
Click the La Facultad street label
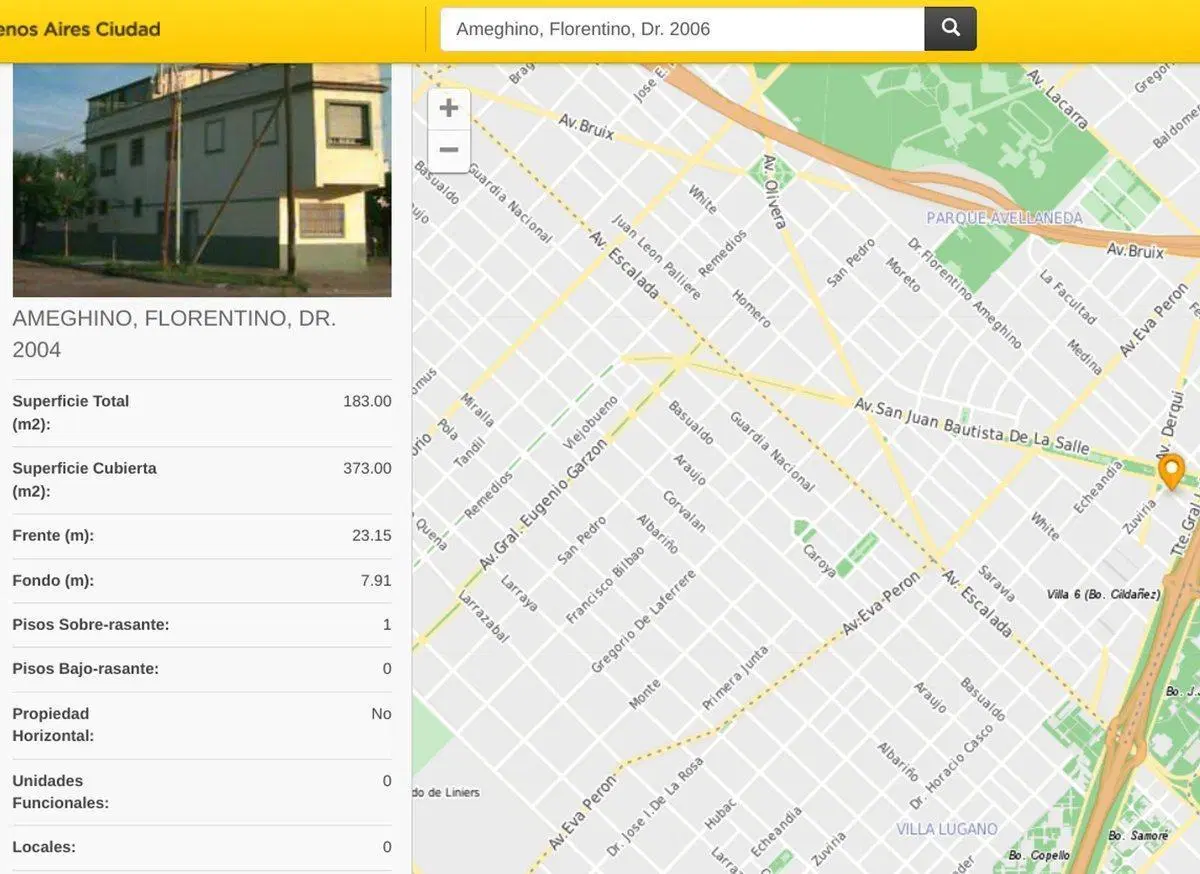tap(1066, 297)
